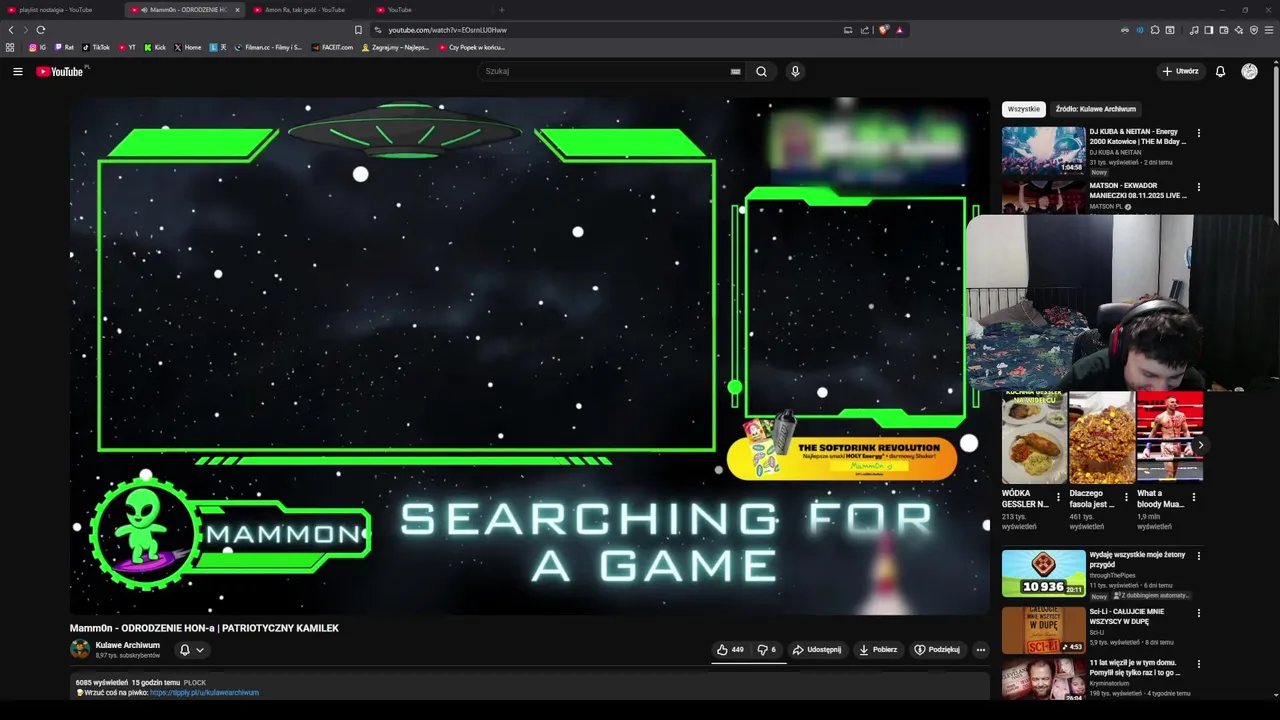Open options for Dlaczego fasola short
The width and height of the screenshot is (1280, 720).
tap(1126, 497)
